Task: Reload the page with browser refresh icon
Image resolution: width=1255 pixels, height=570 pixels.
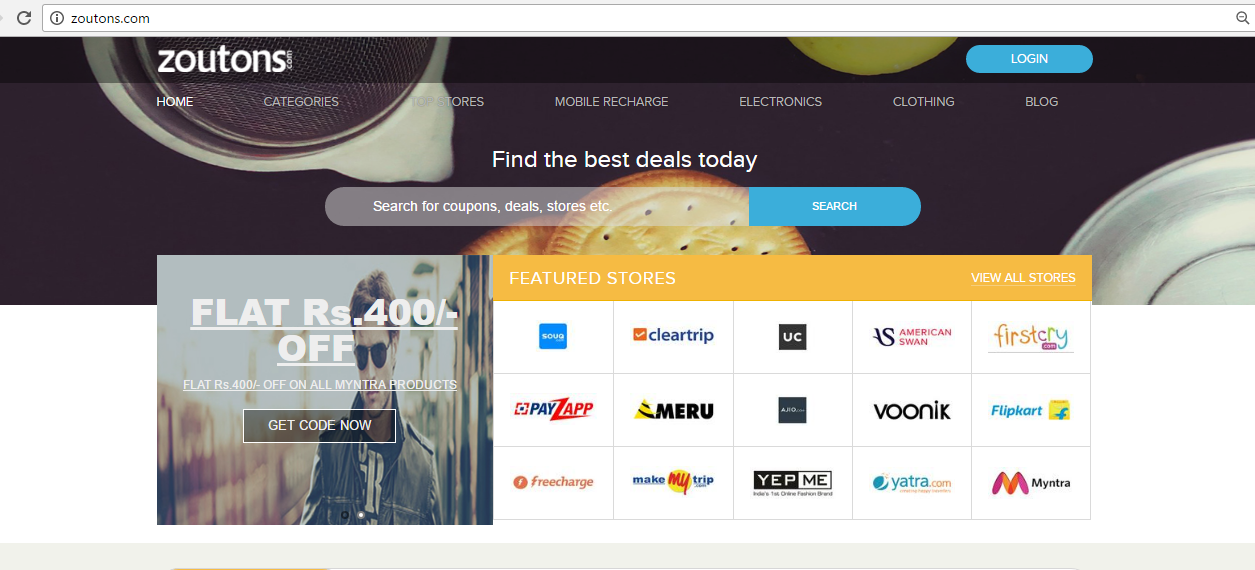Action: (24, 18)
